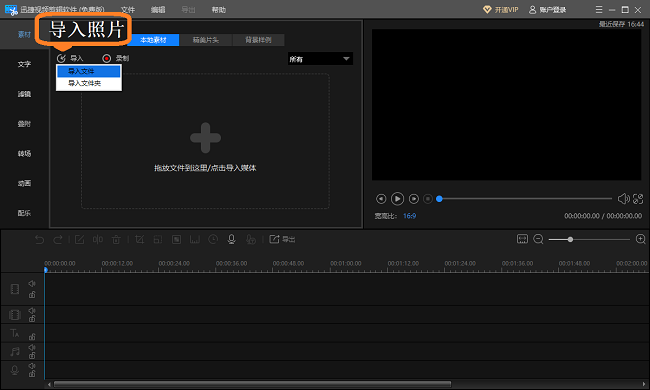
Task: Switch to the 背景样例 tab
Action: click(258, 40)
